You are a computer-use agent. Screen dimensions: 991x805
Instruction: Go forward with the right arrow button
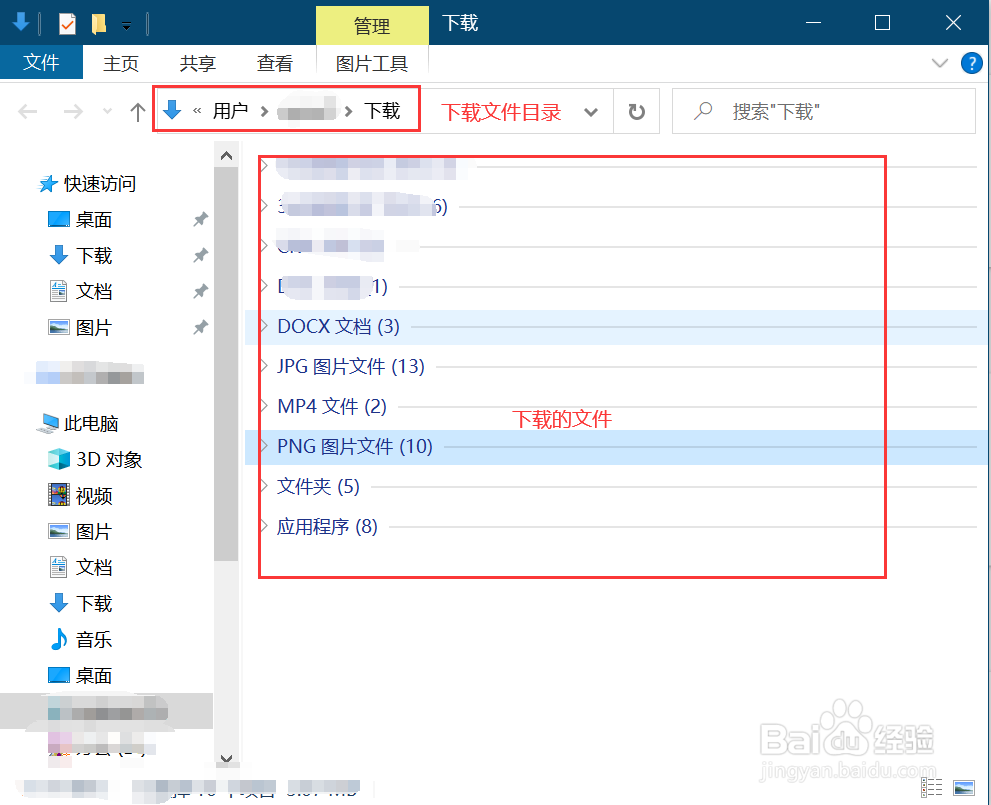click(x=73, y=112)
